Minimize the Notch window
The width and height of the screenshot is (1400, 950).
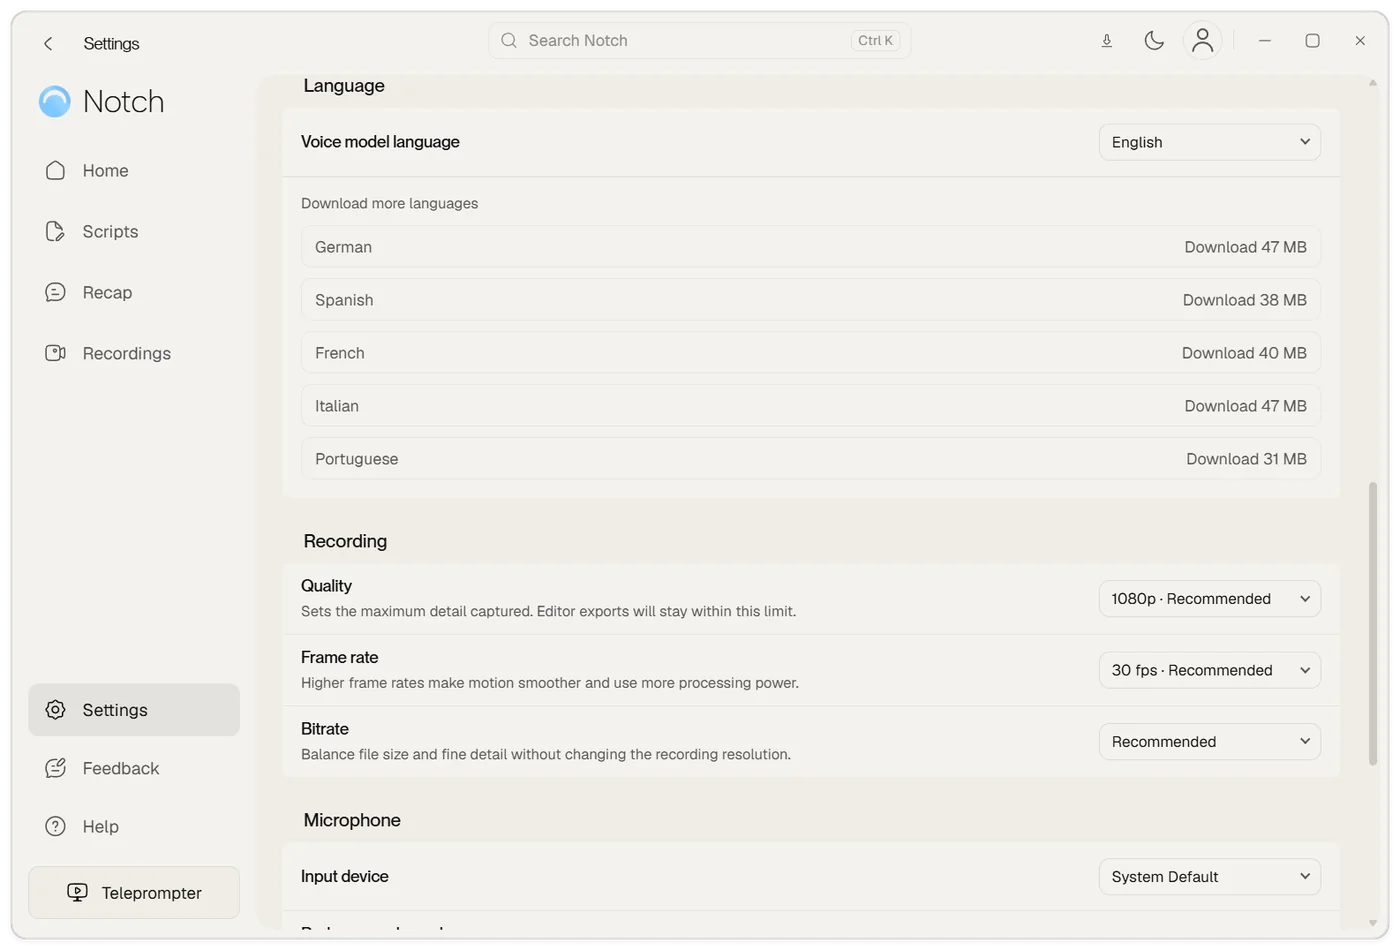(1265, 41)
